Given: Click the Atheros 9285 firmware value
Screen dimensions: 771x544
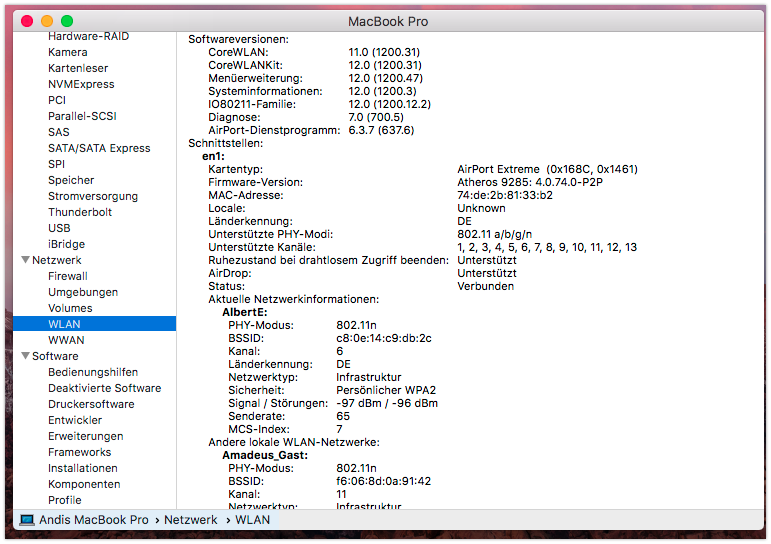Looking at the screenshot, I should [x=530, y=182].
